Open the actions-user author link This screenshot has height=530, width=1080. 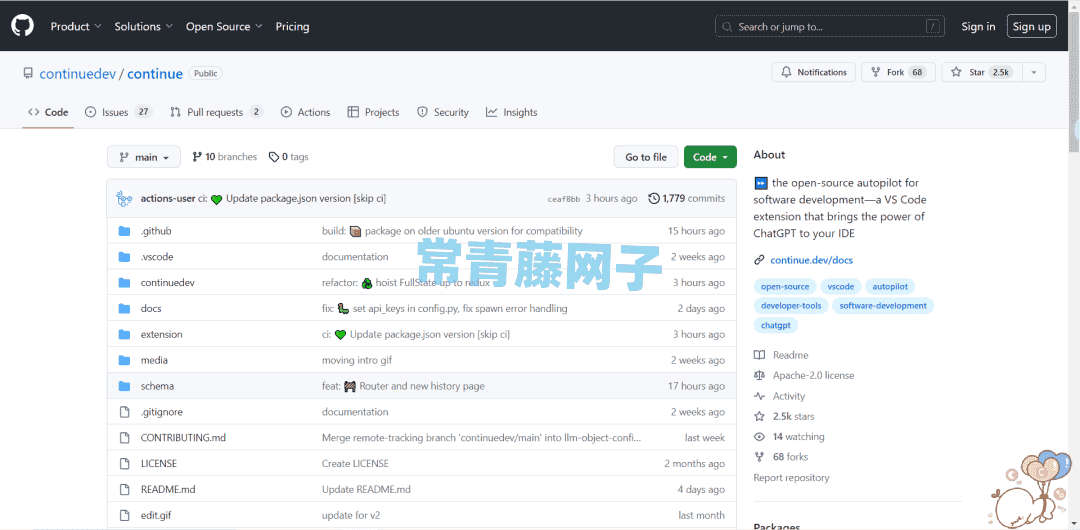pyautogui.click(x=167, y=198)
